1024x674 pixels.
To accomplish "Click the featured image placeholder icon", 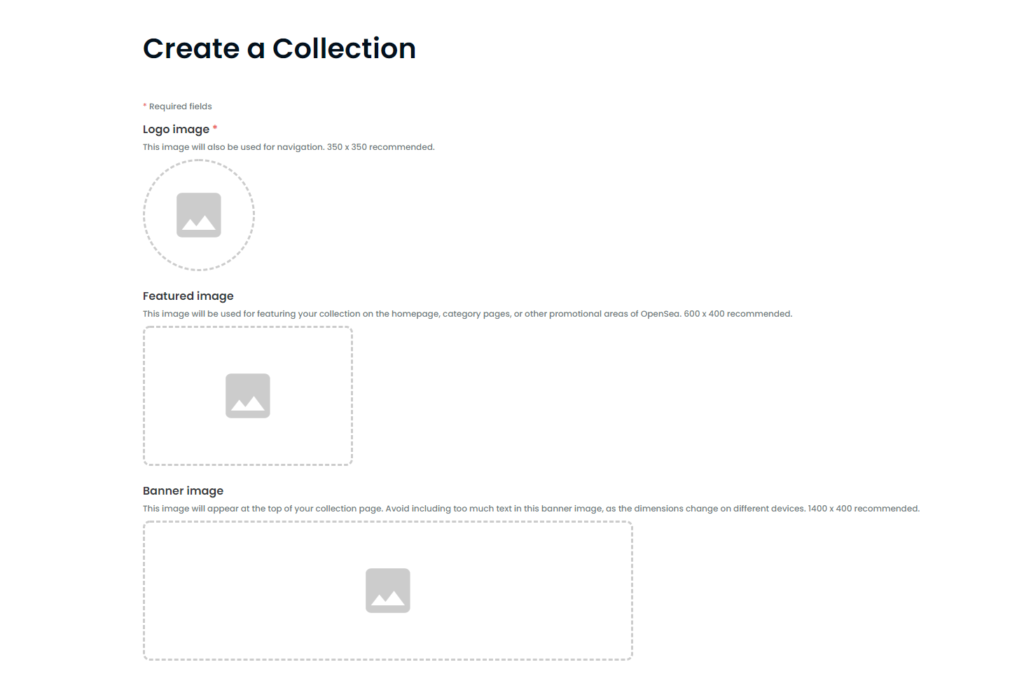I will [248, 396].
